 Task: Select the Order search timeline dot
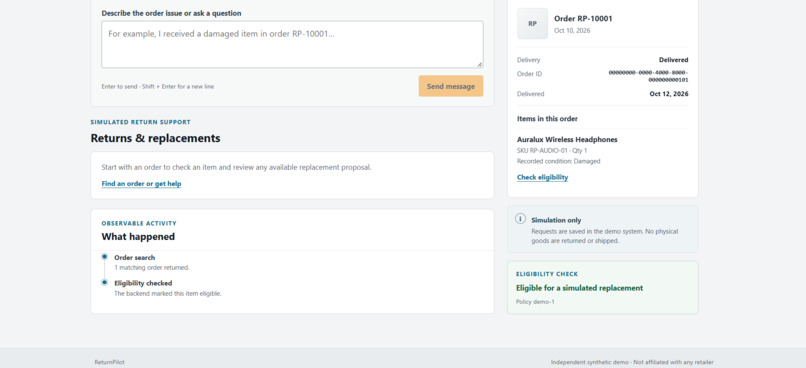(104, 256)
